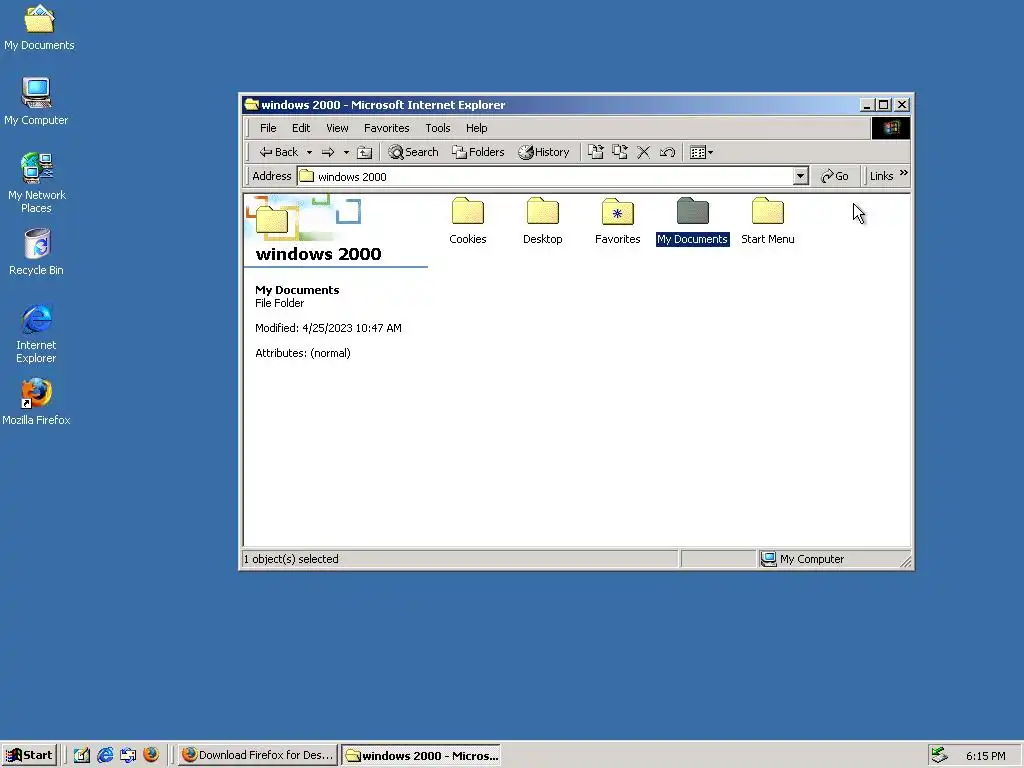Click the Forward arrow toolbar button
This screenshot has height=768, width=1024.
[x=328, y=152]
